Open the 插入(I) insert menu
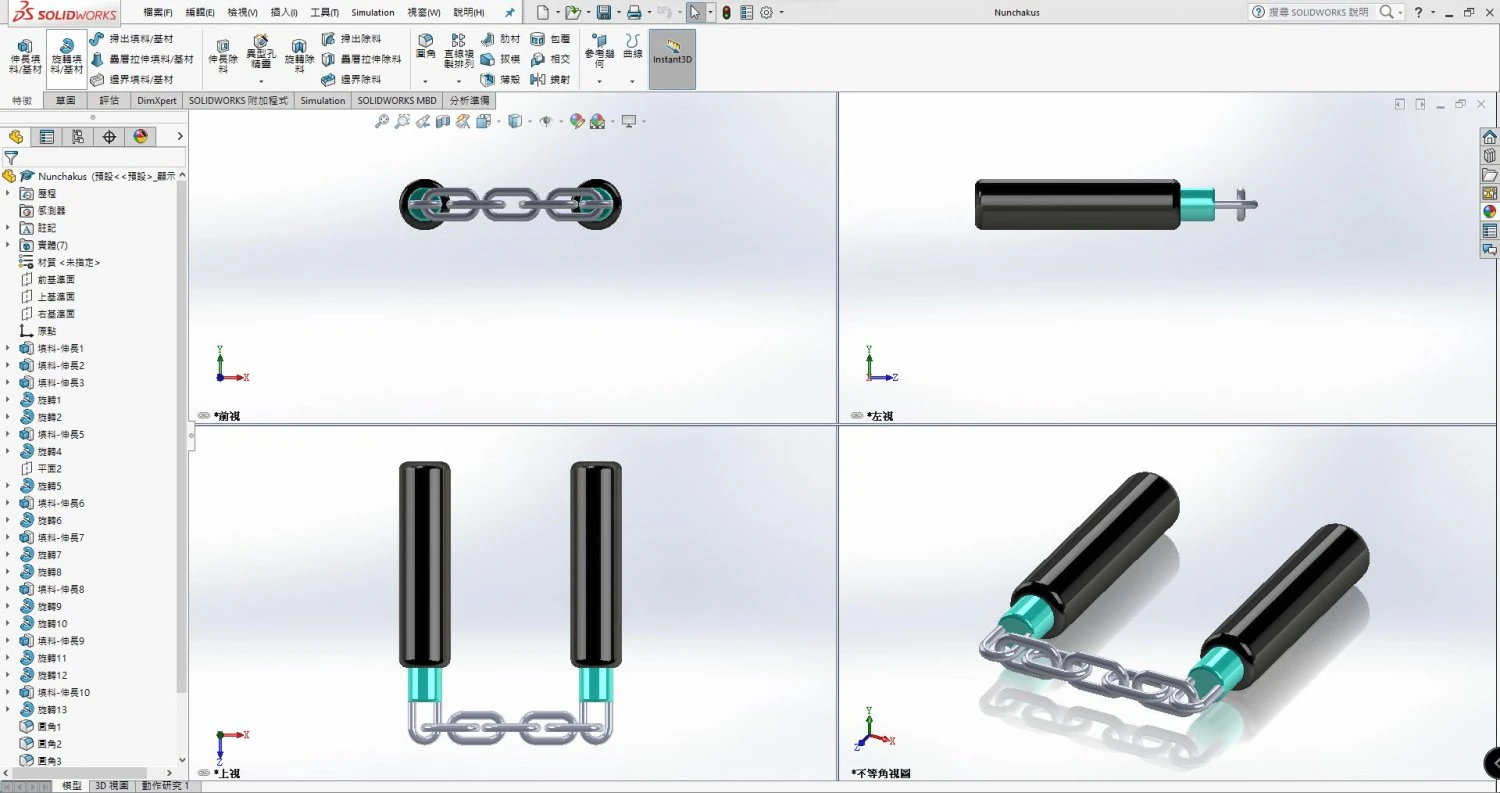 coord(284,13)
